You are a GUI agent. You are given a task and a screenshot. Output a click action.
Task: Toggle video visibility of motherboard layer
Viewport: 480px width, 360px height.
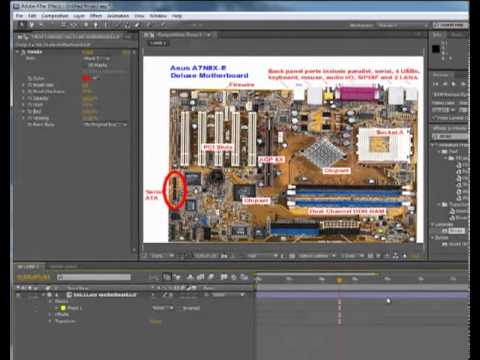(x=19, y=295)
